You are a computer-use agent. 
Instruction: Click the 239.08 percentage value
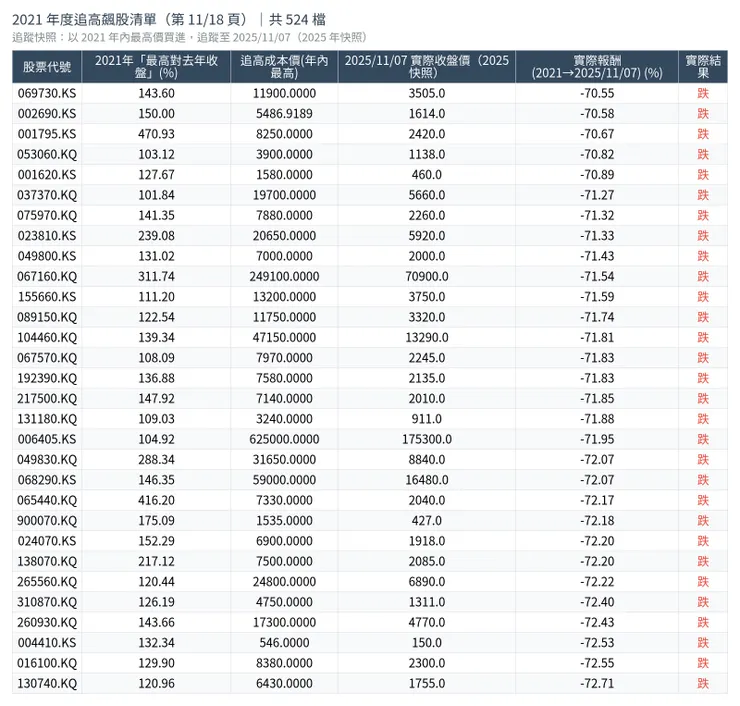(156, 235)
